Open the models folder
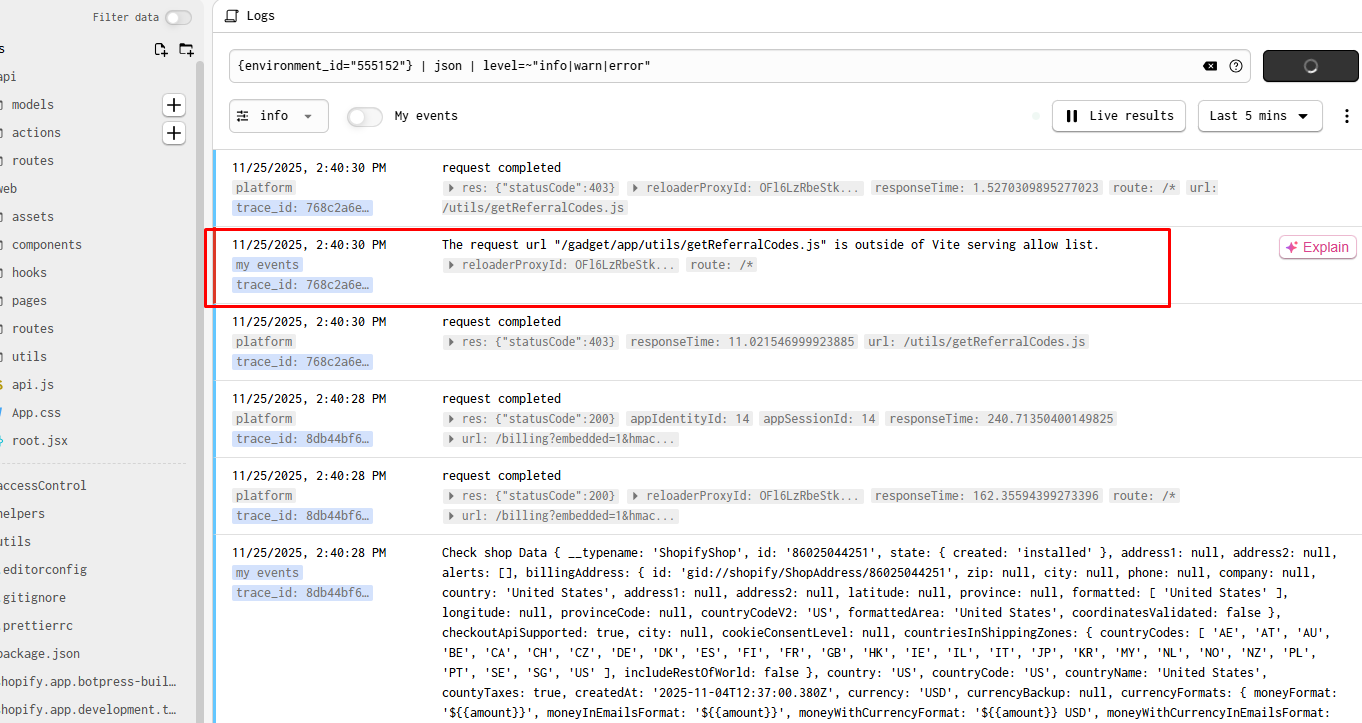 tap(32, 105)
